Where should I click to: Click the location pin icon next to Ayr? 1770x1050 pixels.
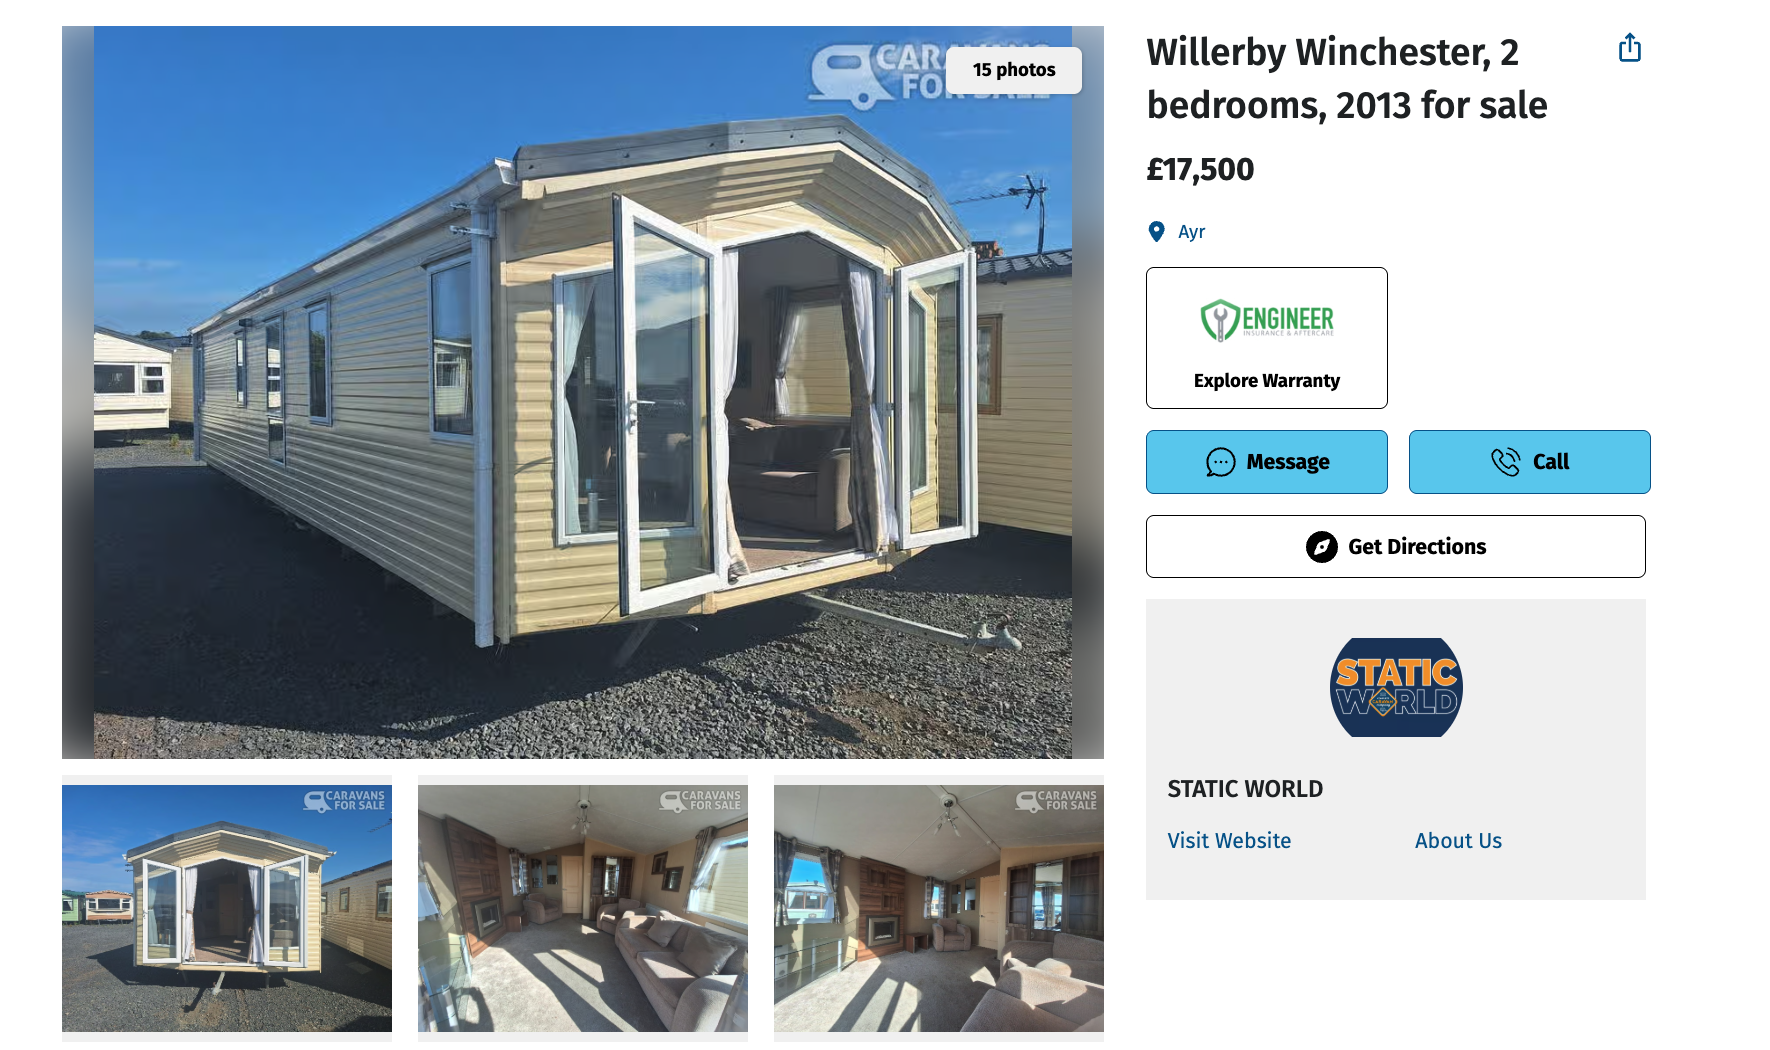tap(1156, 232)
